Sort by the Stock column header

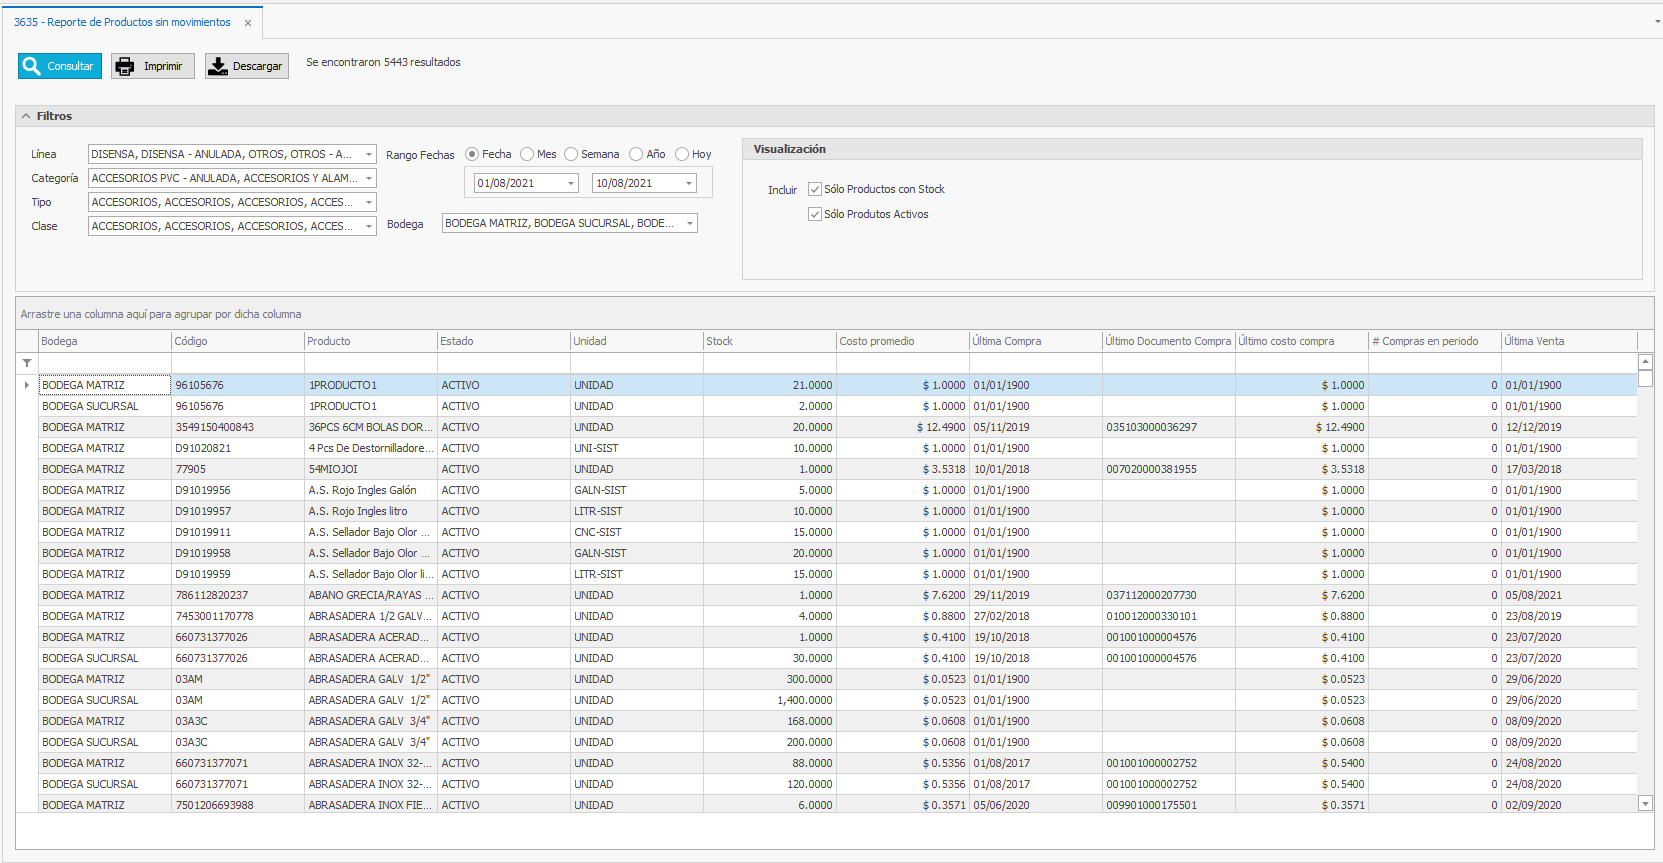click(x=768, y=341)
